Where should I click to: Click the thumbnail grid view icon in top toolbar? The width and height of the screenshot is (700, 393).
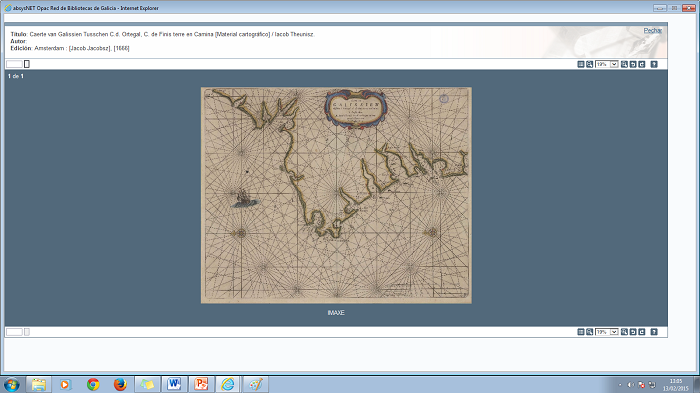pos(581,64)
